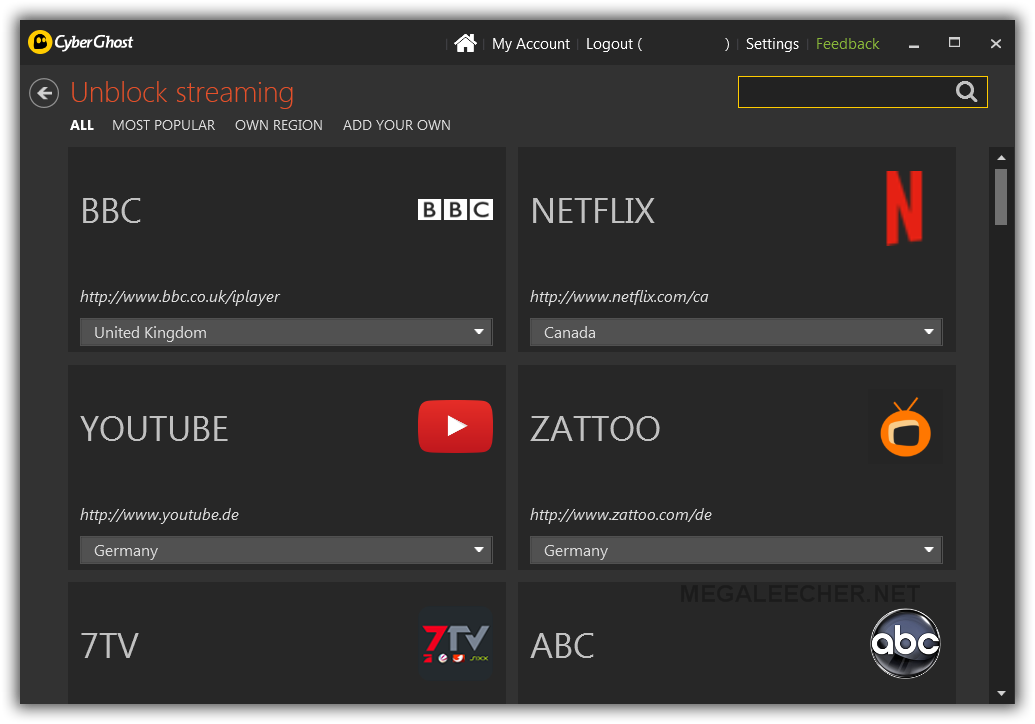Click the Netflix N logo
Image resolution: width=1035 pixels, height=724 pixels.
click(904, 208)
